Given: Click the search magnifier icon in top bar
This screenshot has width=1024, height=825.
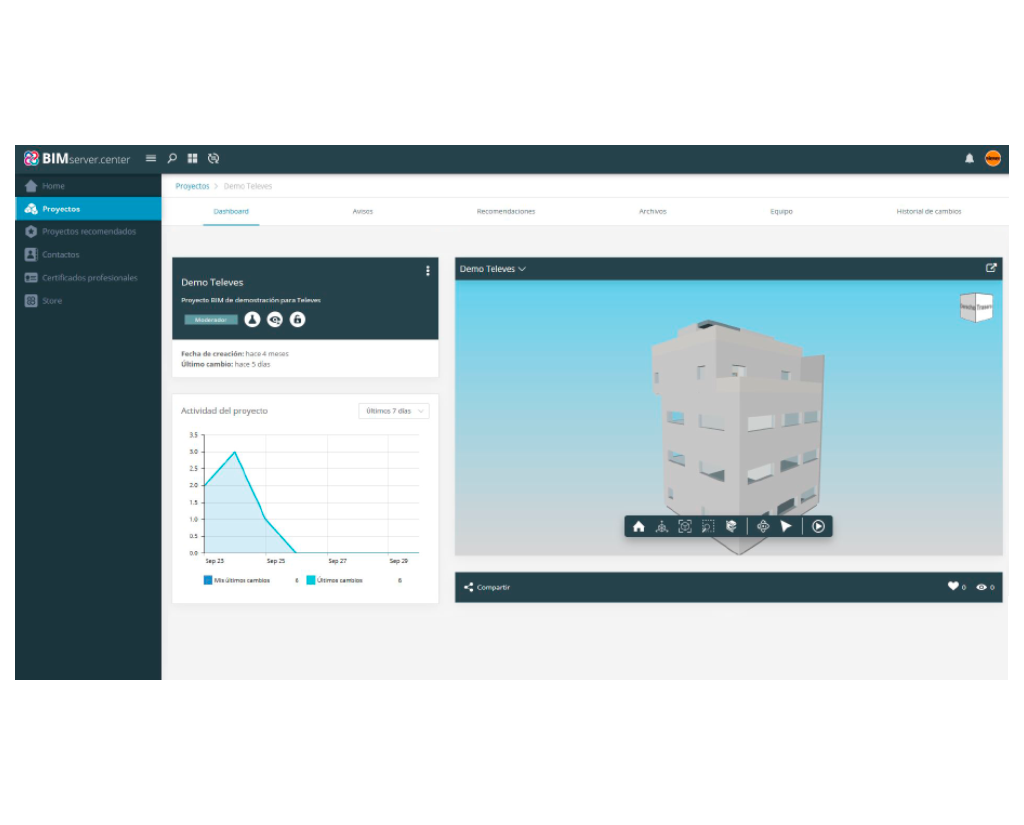Looking at the screenshot, I should (172, 158).
